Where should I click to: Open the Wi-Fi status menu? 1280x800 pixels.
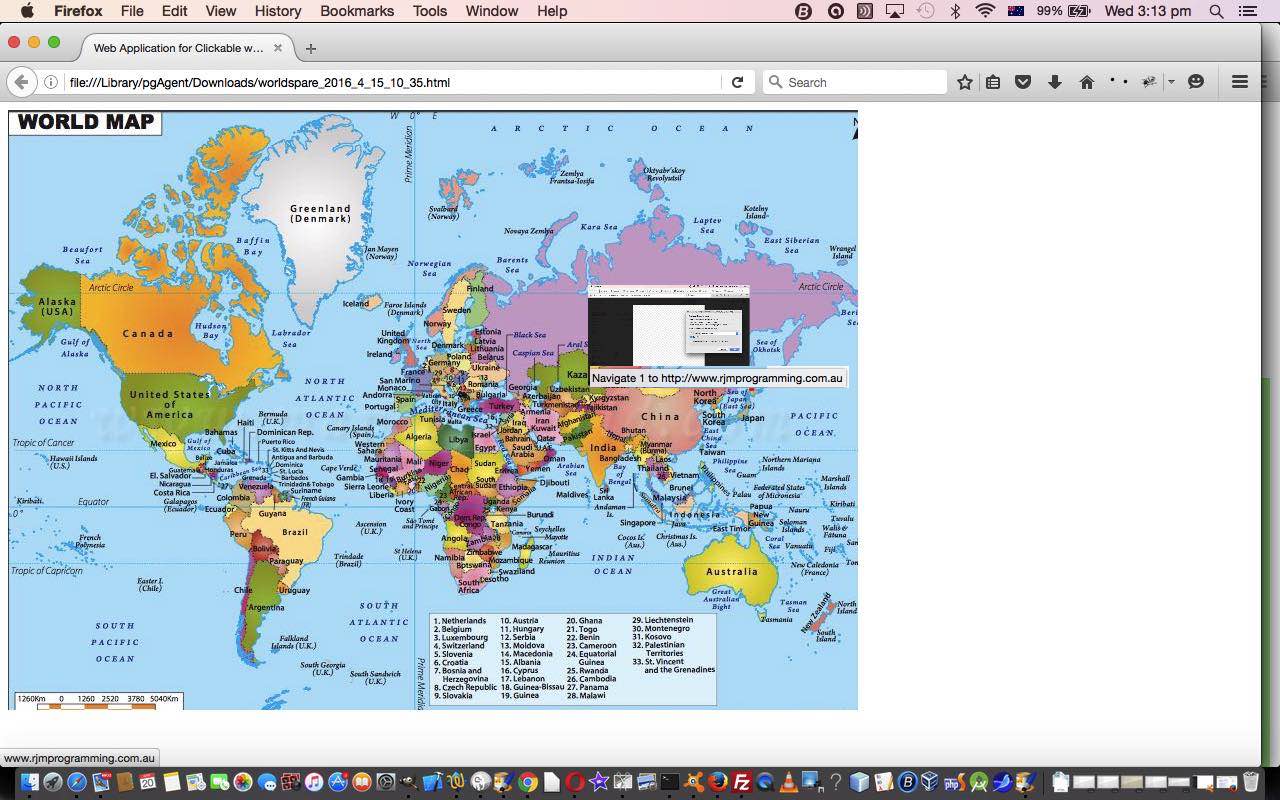coord(985,11)
